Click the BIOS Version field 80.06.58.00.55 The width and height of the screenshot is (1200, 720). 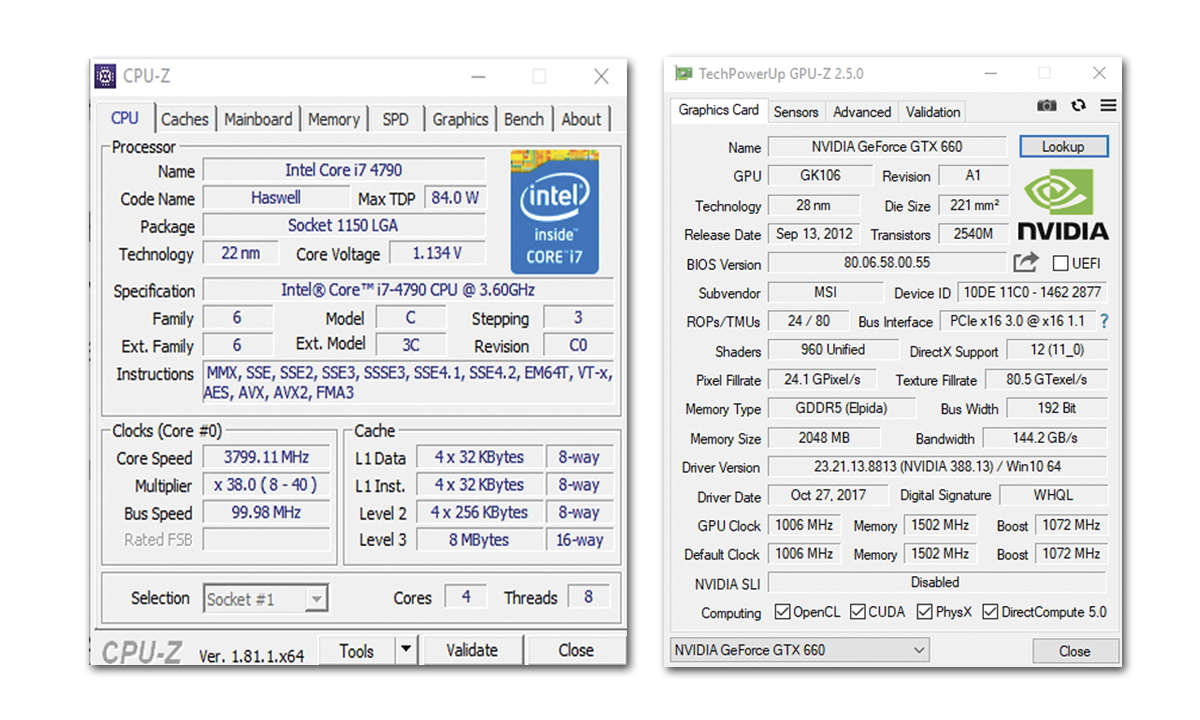(886, 263)
